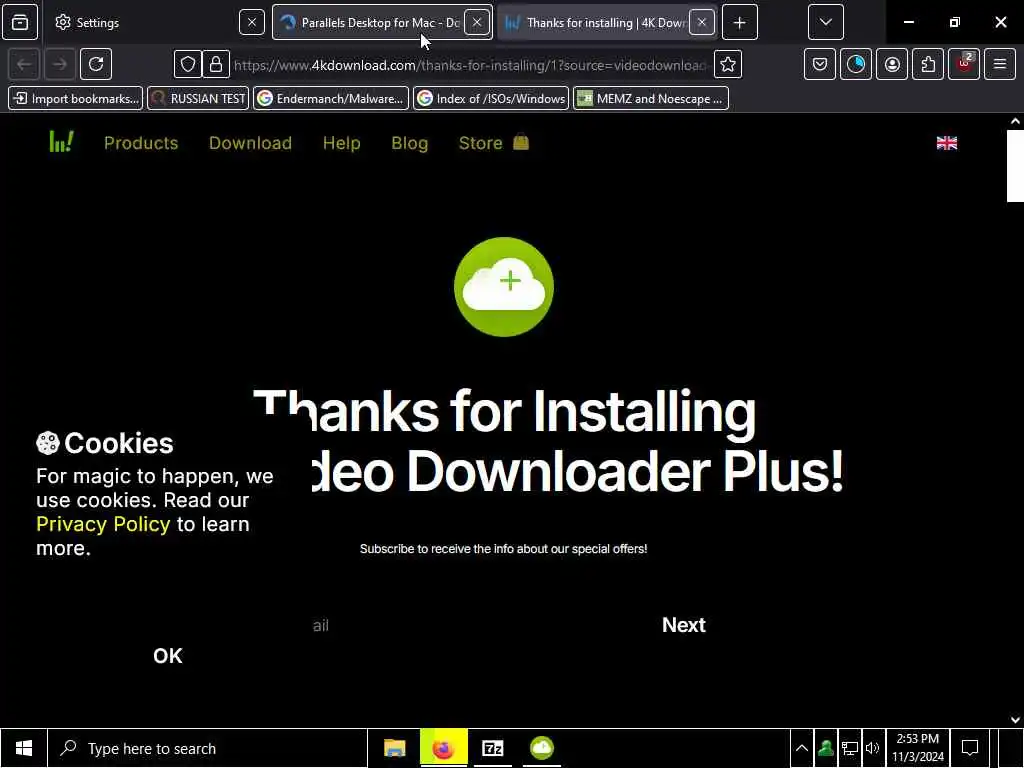Open network status tray icon
This screenshot has width=1024, height=768.
pyautogui.click(x=850, y=748)
